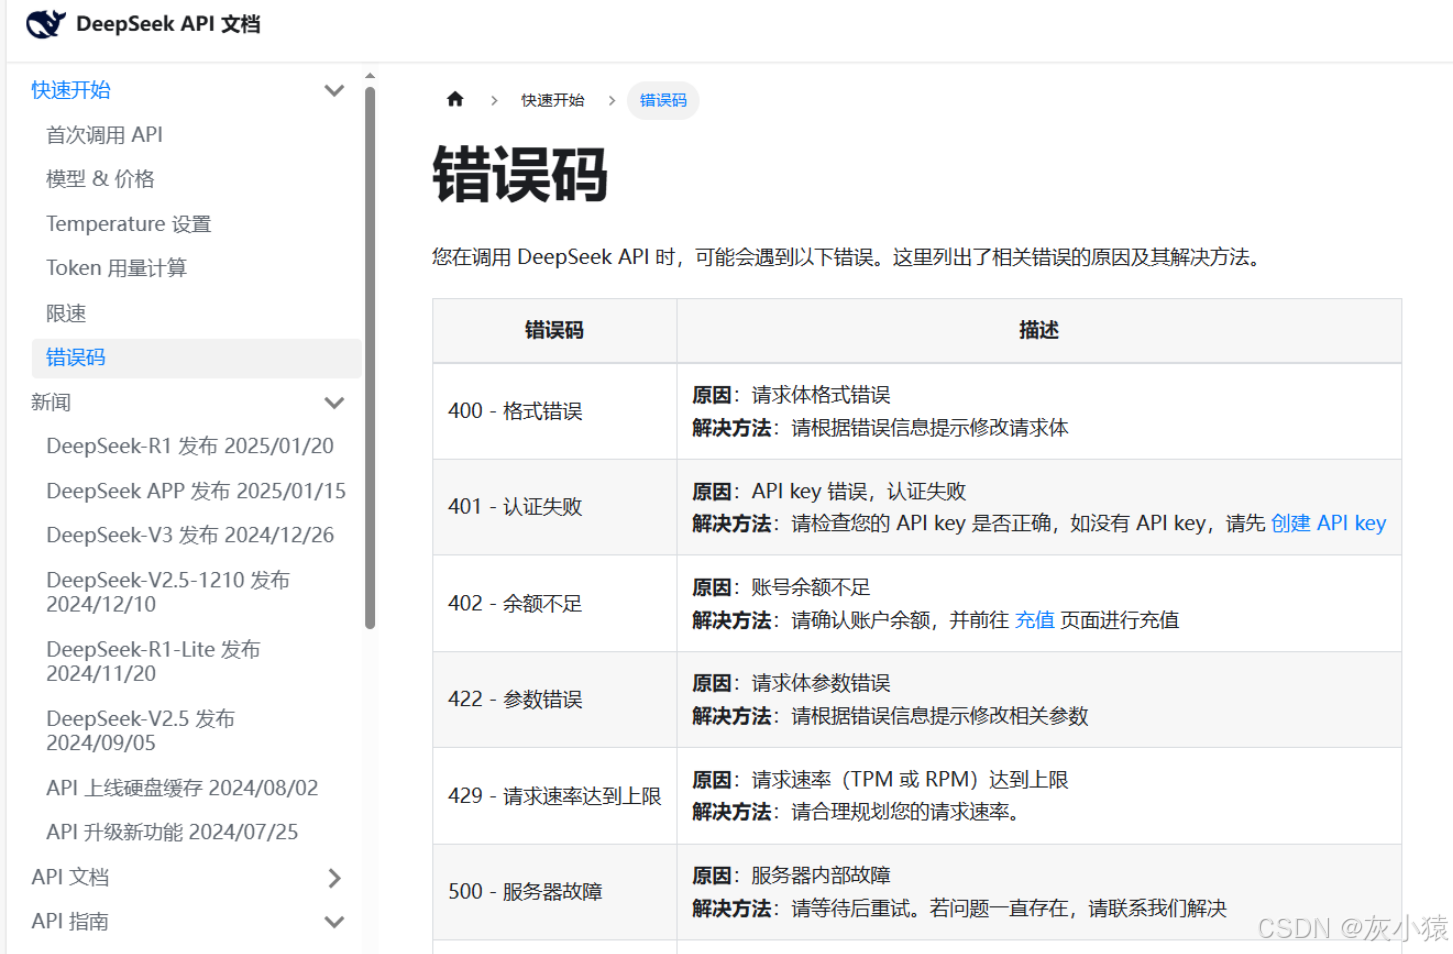The image size is (1453, 954).
Task: Open DeepSeek-V2.5 发布 2024/09/05 news
Action: coord(141,730)
